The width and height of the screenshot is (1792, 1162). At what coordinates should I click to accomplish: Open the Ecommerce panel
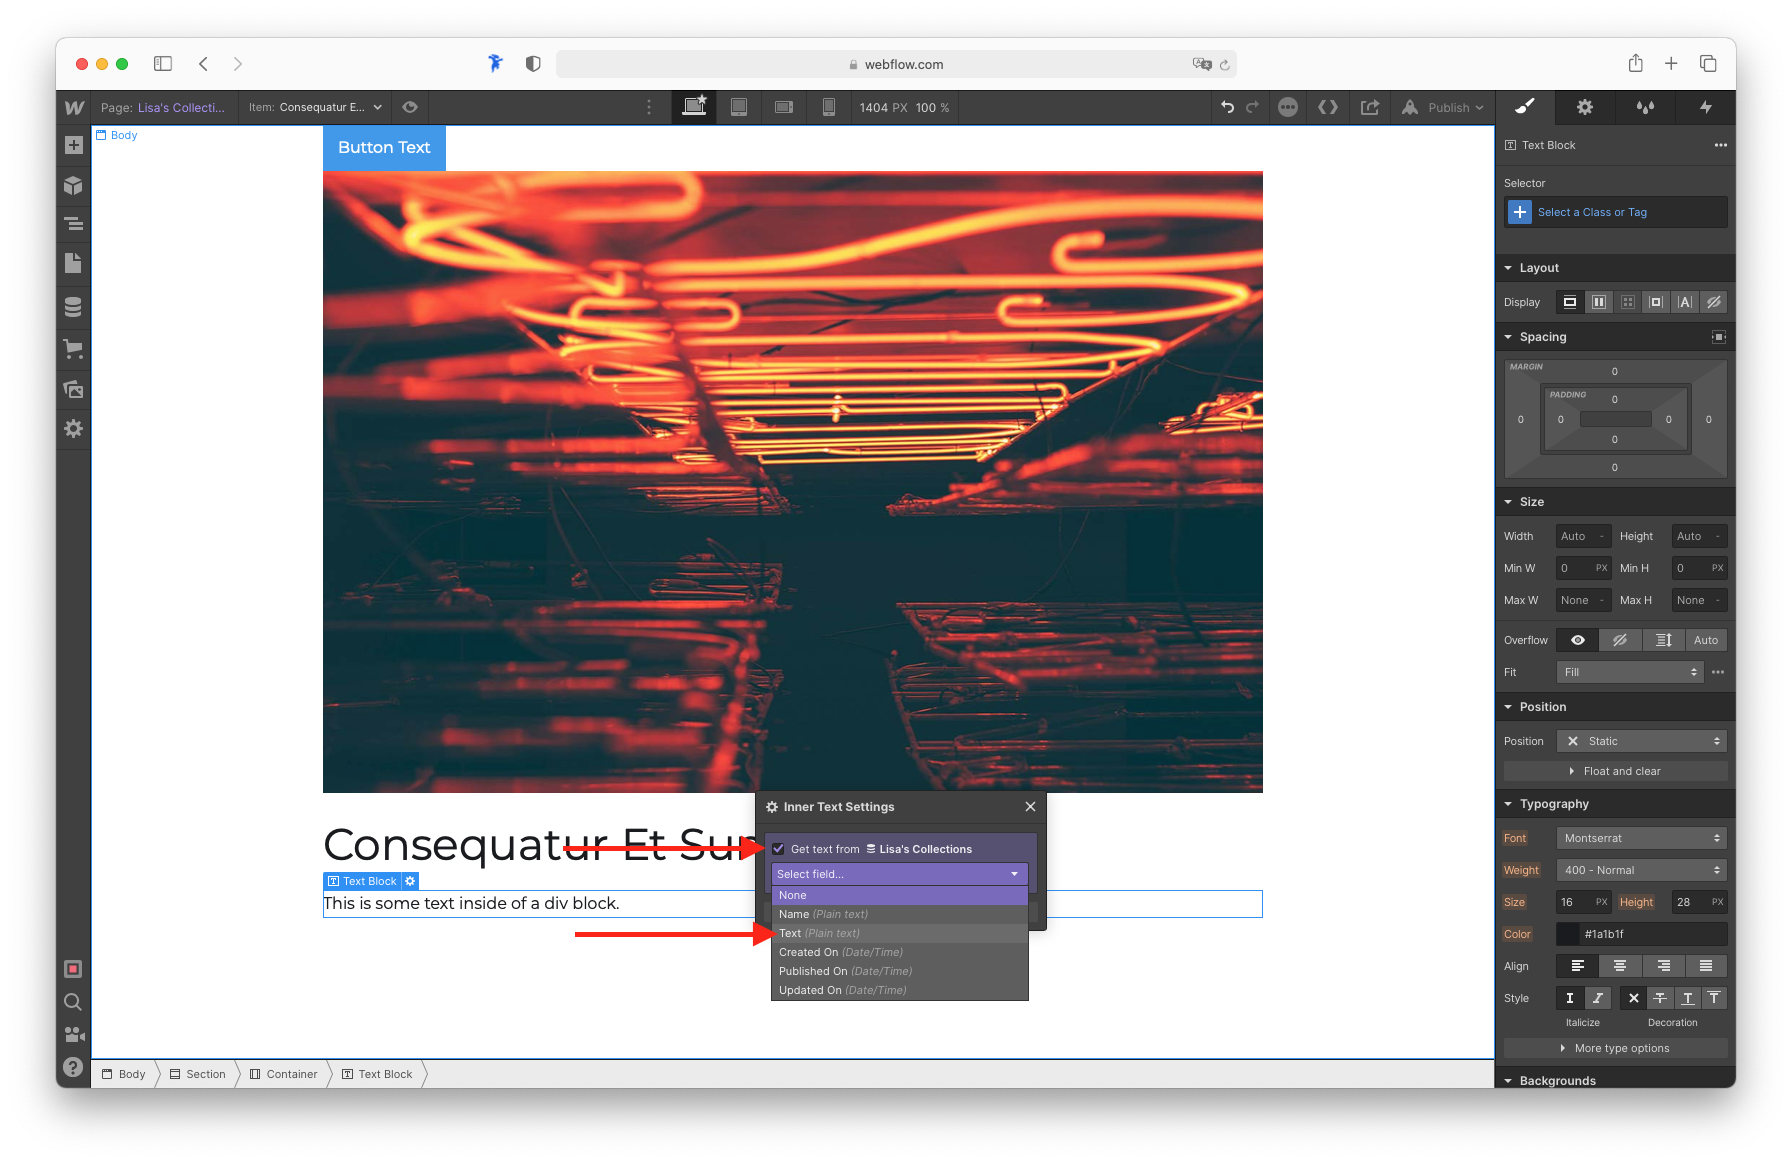(73, 349)
